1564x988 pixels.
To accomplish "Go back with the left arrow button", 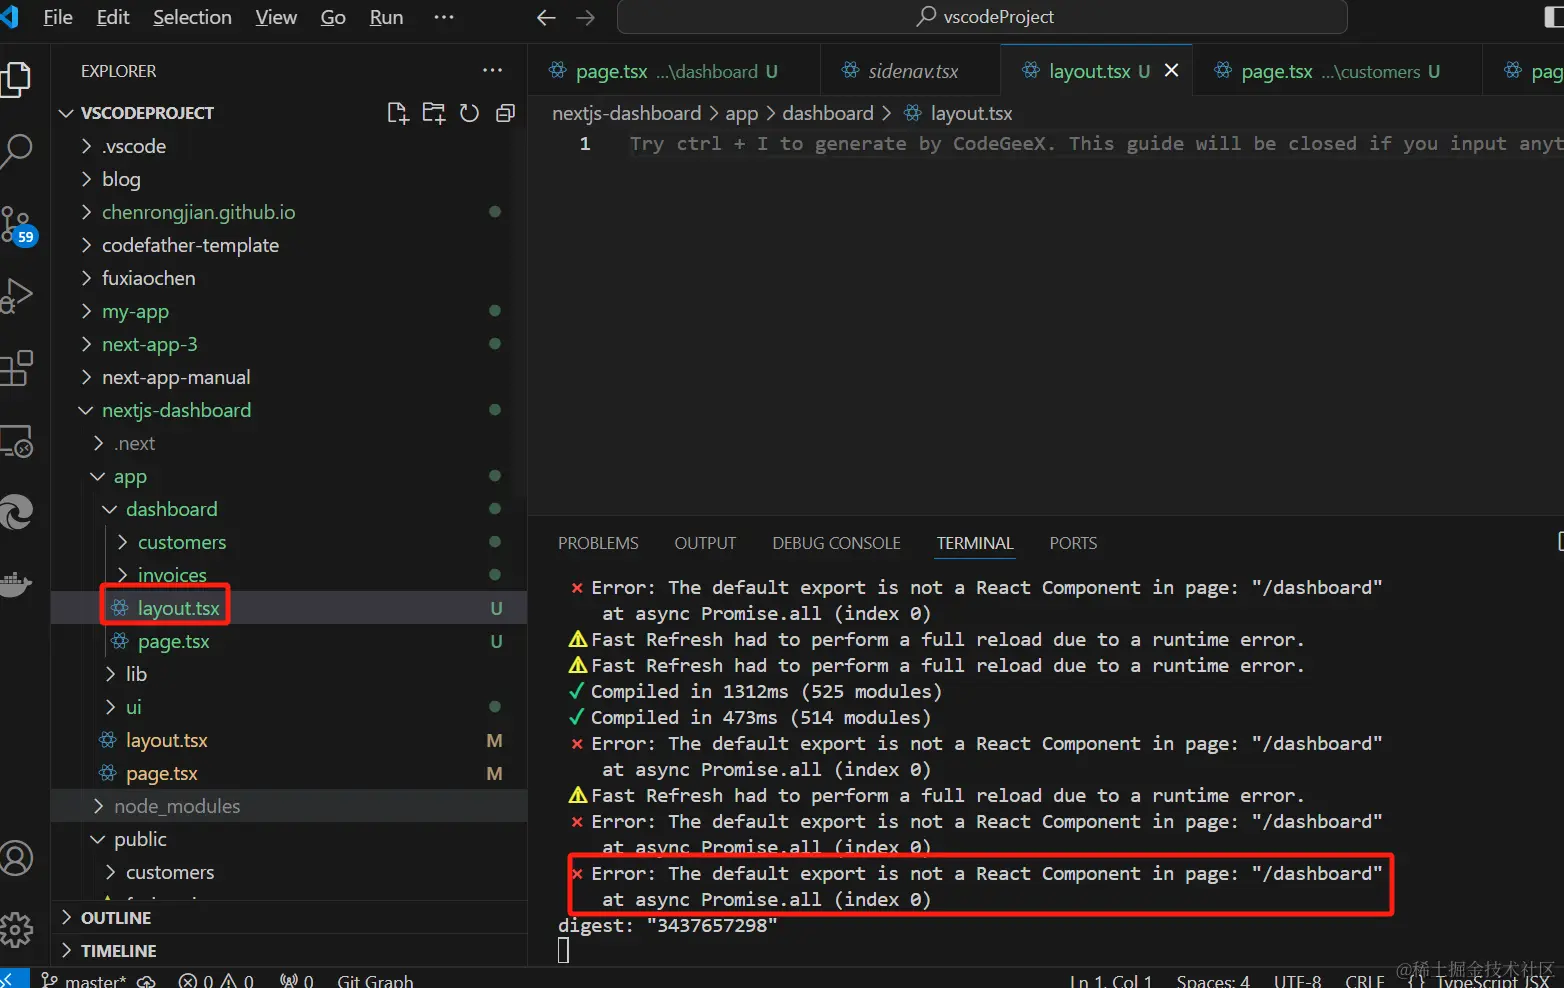I will [546, 18].
